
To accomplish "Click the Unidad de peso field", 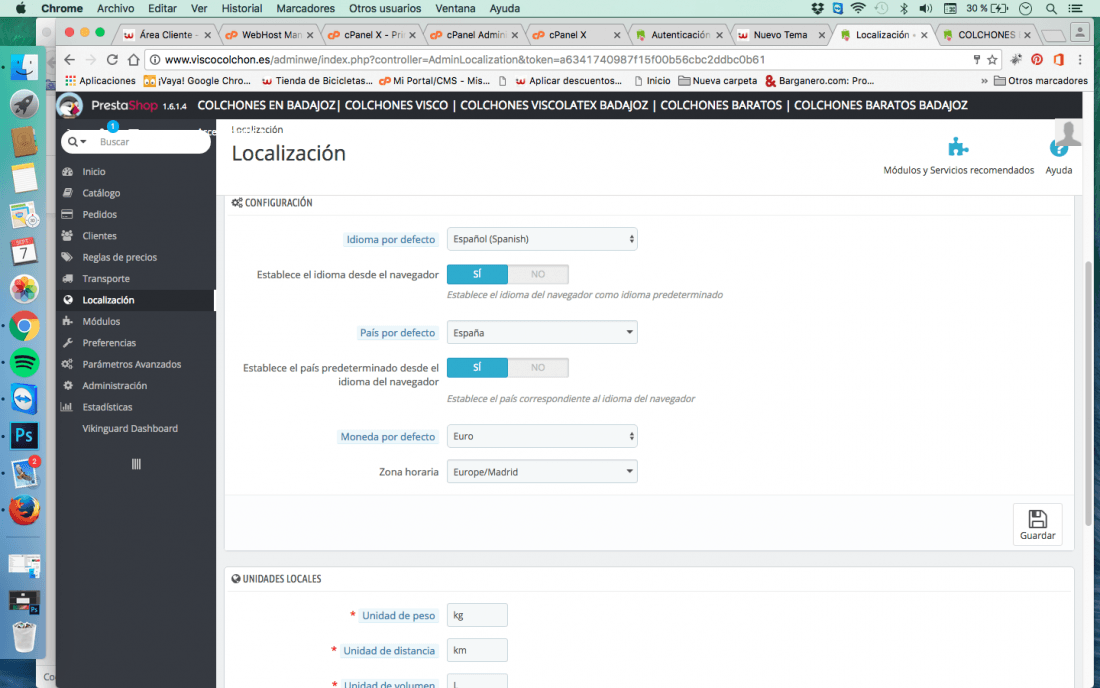I will [477, 615].
